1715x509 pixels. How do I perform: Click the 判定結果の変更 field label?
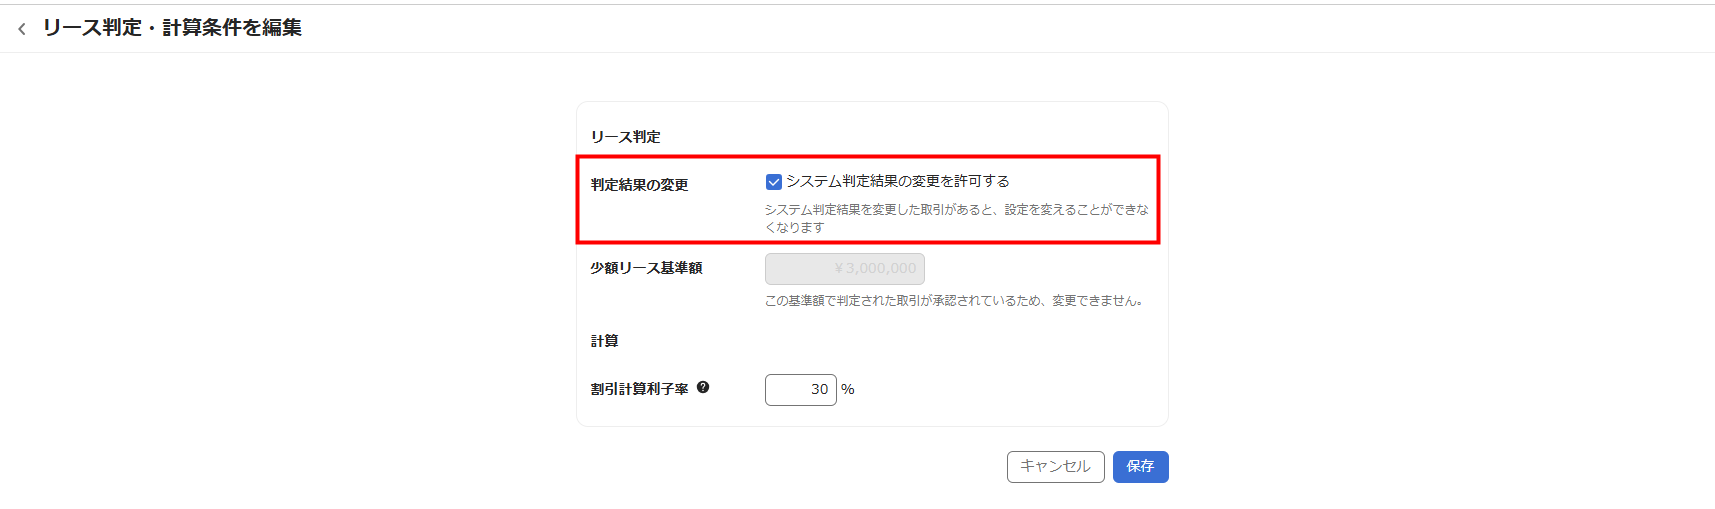pos(639,185)
